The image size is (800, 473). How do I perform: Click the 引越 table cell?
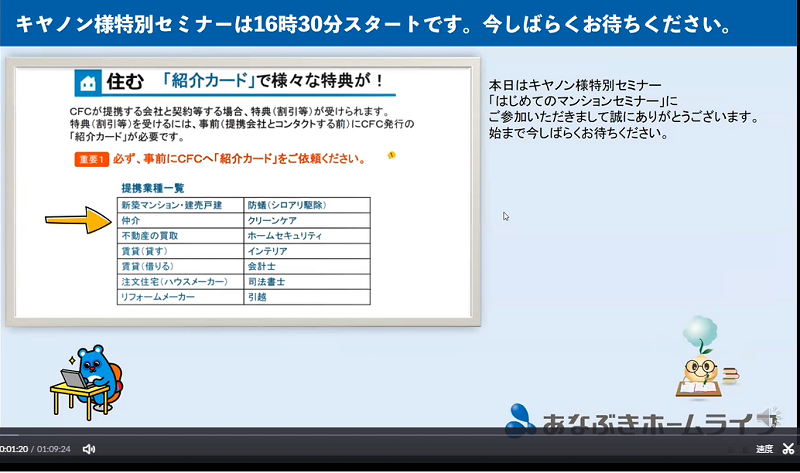click(x=307, y=297)
